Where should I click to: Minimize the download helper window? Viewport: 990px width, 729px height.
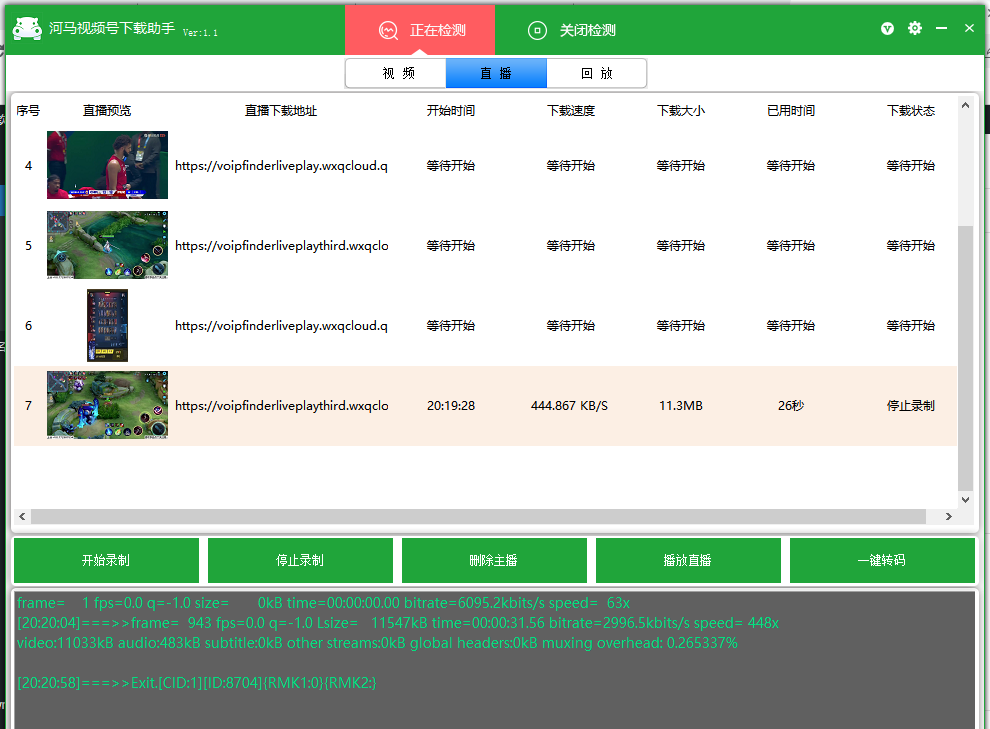point(941,29)
